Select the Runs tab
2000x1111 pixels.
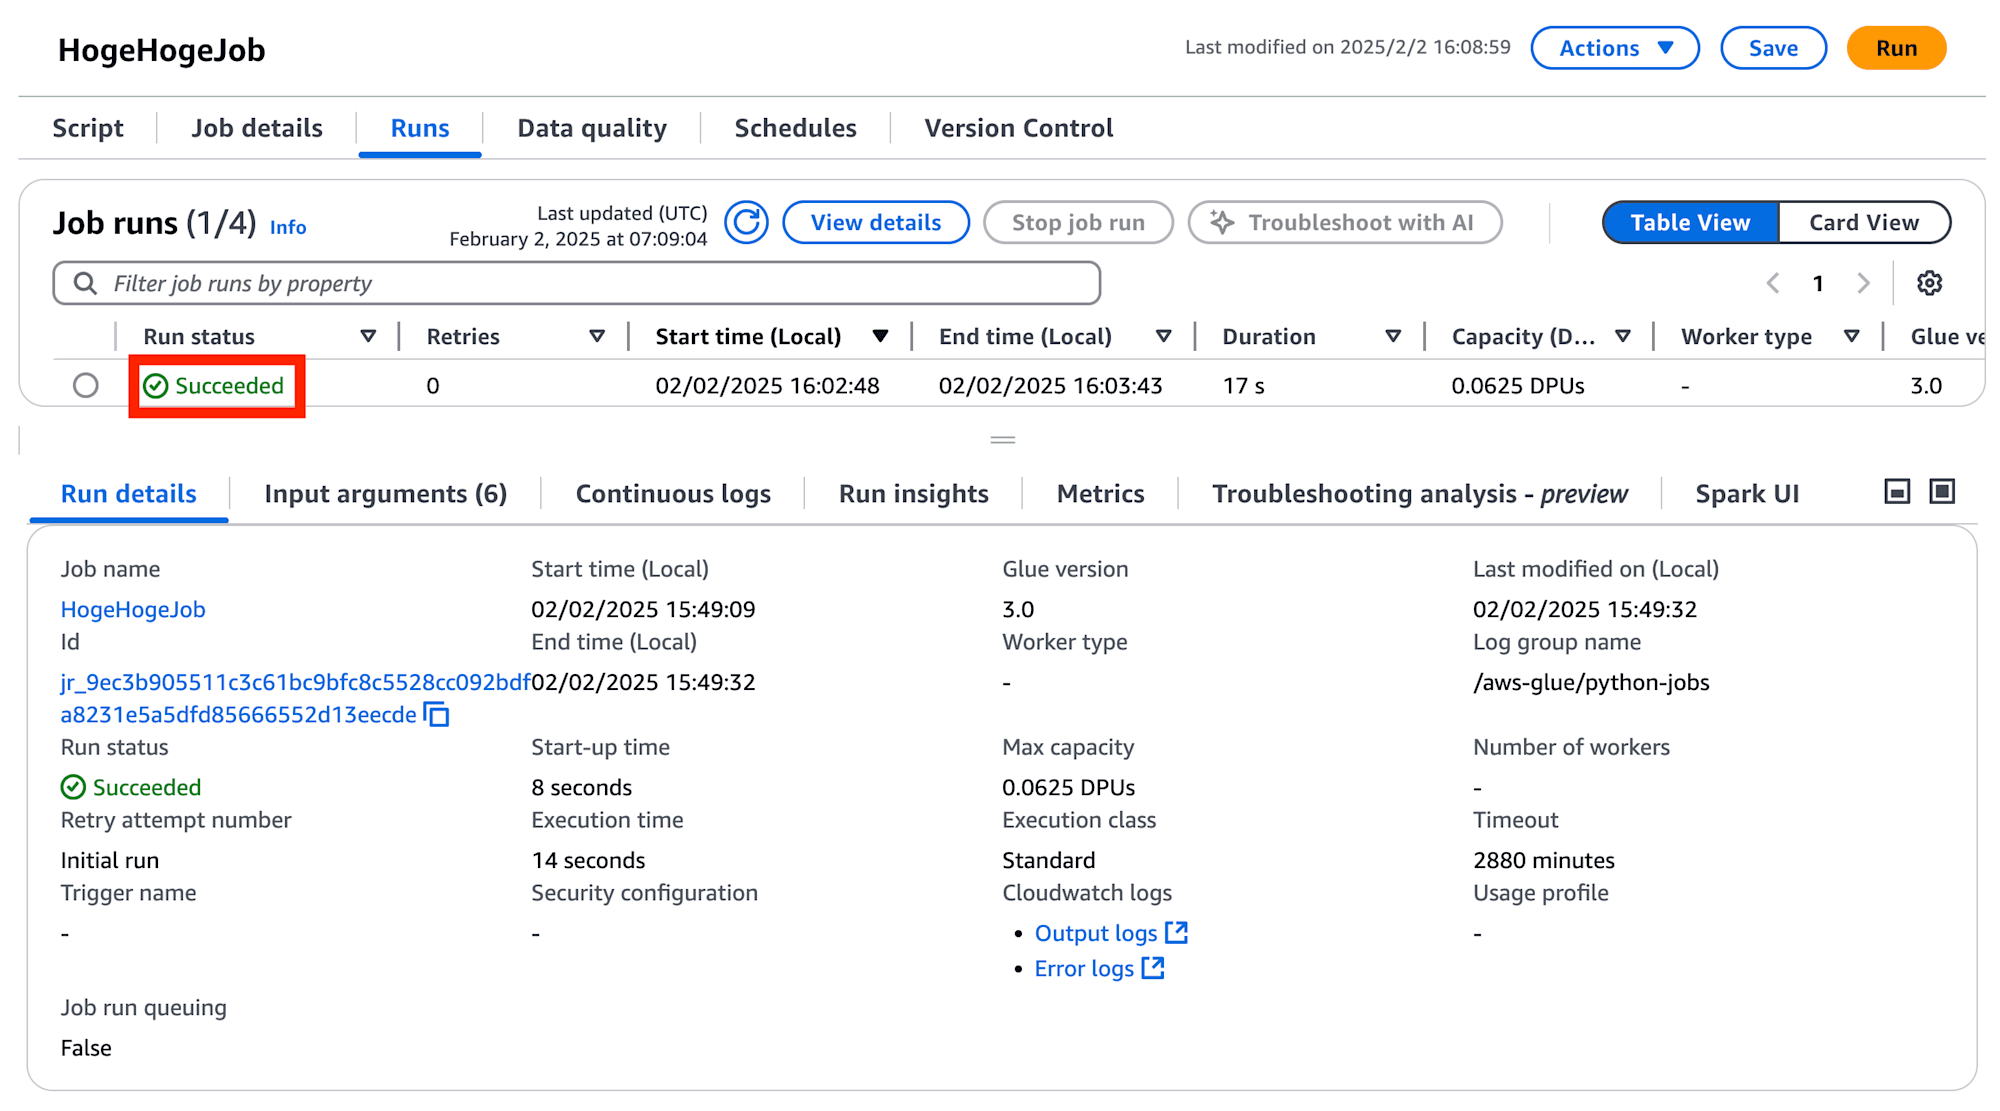420,128
